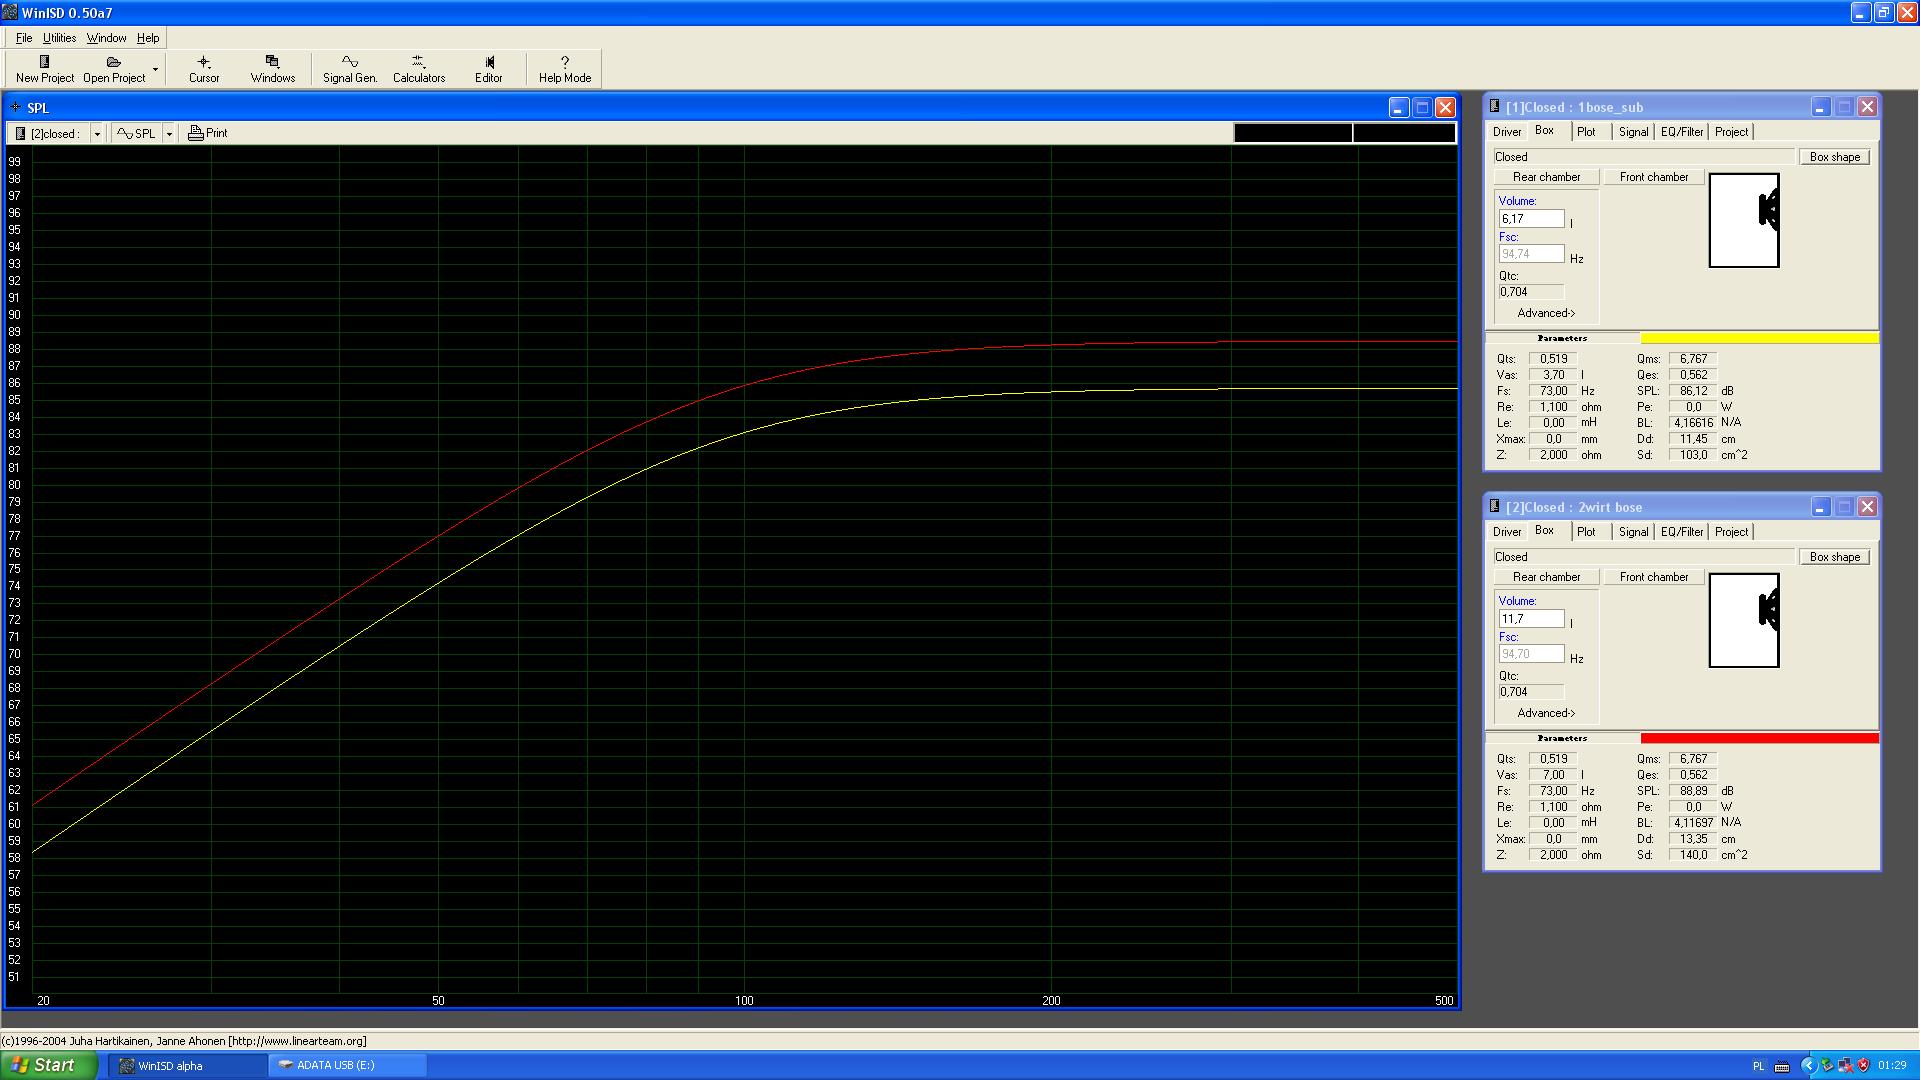Click the yellow plot color swatch

(x=1758, y=338)
